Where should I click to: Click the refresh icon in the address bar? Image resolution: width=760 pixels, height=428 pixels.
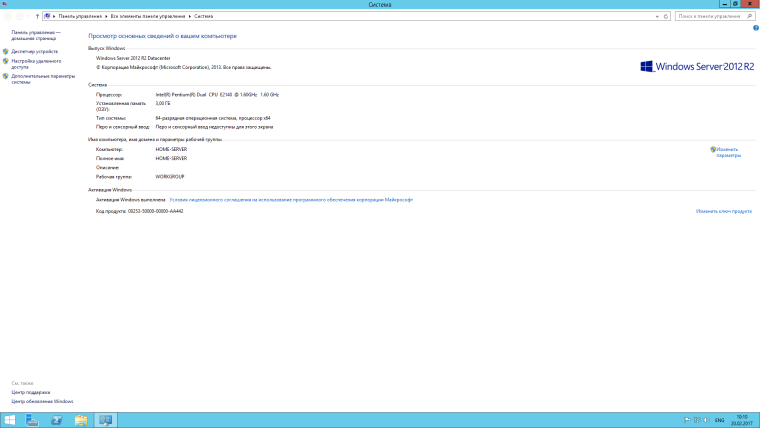(x=667, y=17)
